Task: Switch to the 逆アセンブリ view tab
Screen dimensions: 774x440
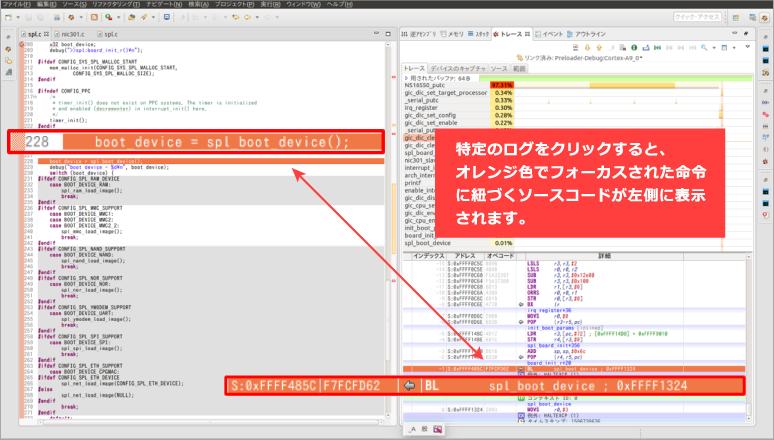Action: pos(419,34)
